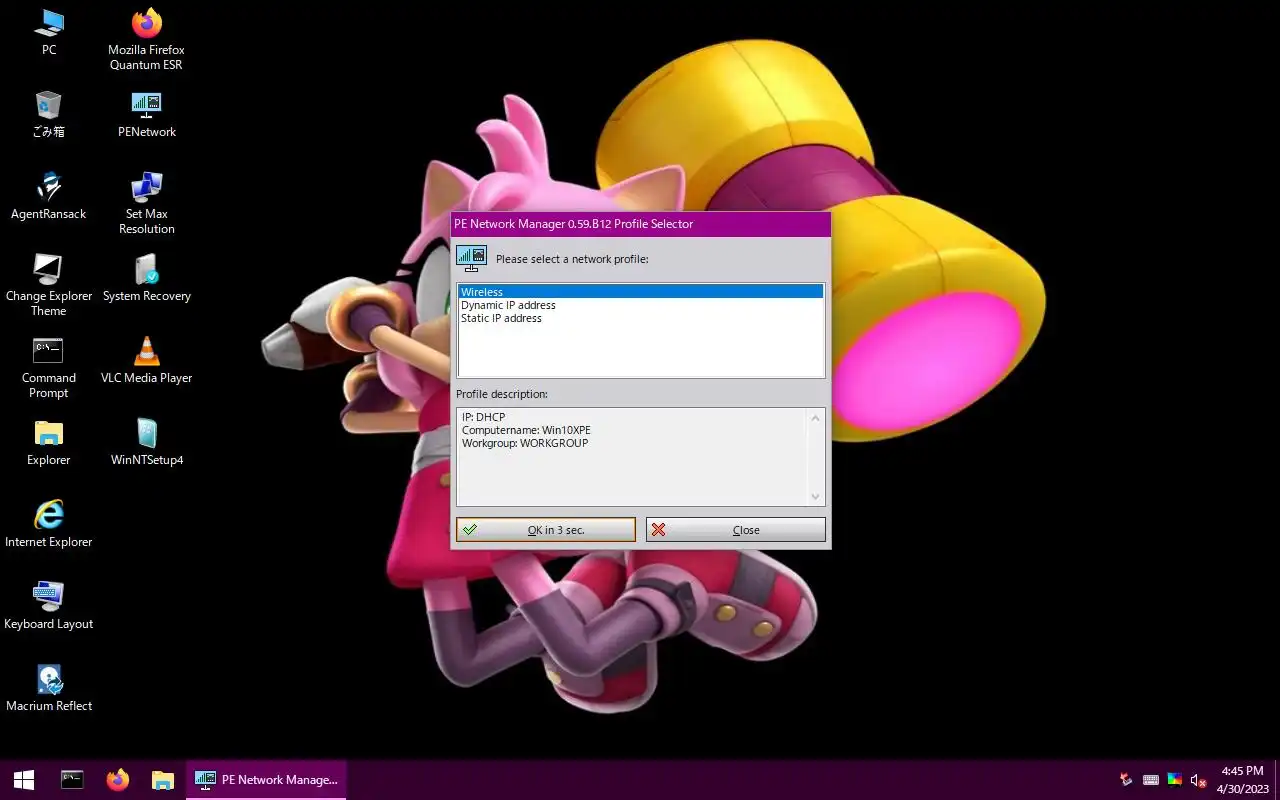Screen dimensions: 1280x800
Task: Click the description box scroll-up arrow
Action: point(815,418)
